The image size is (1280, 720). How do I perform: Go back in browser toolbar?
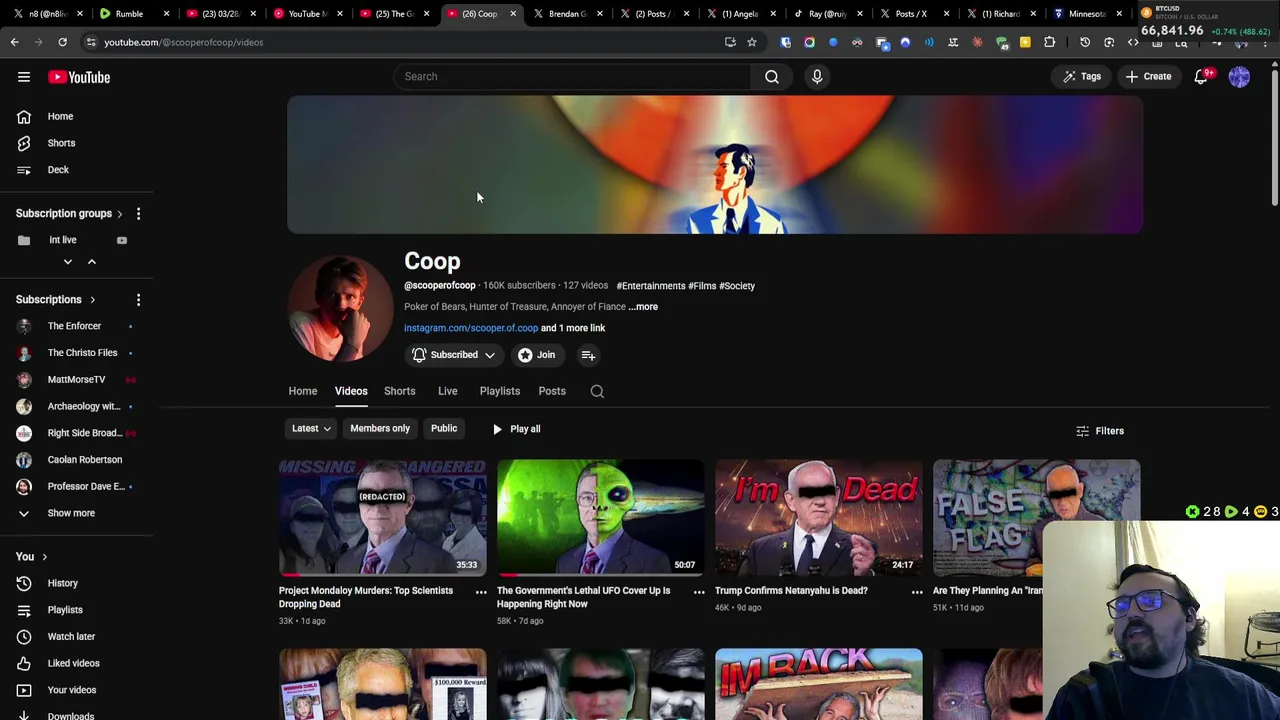[14, 42]
